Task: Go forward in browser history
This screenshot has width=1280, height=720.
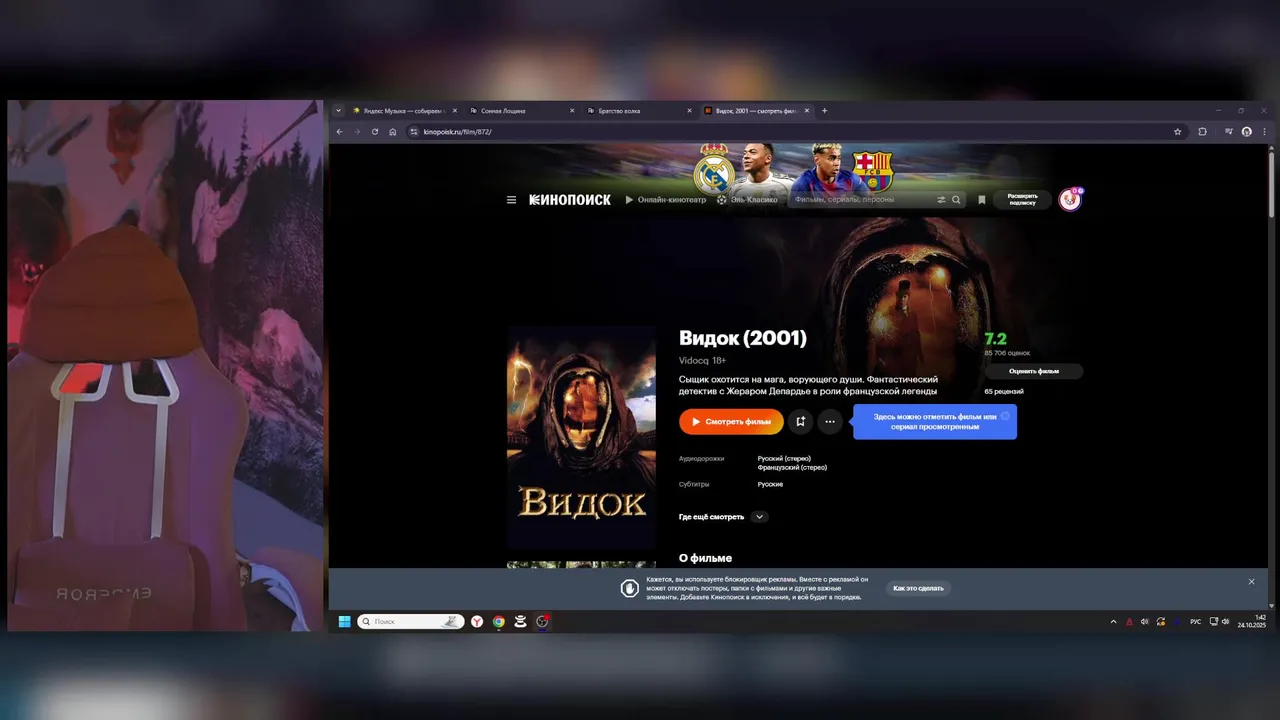Action: pyautogui.click(x=357, y=132)
